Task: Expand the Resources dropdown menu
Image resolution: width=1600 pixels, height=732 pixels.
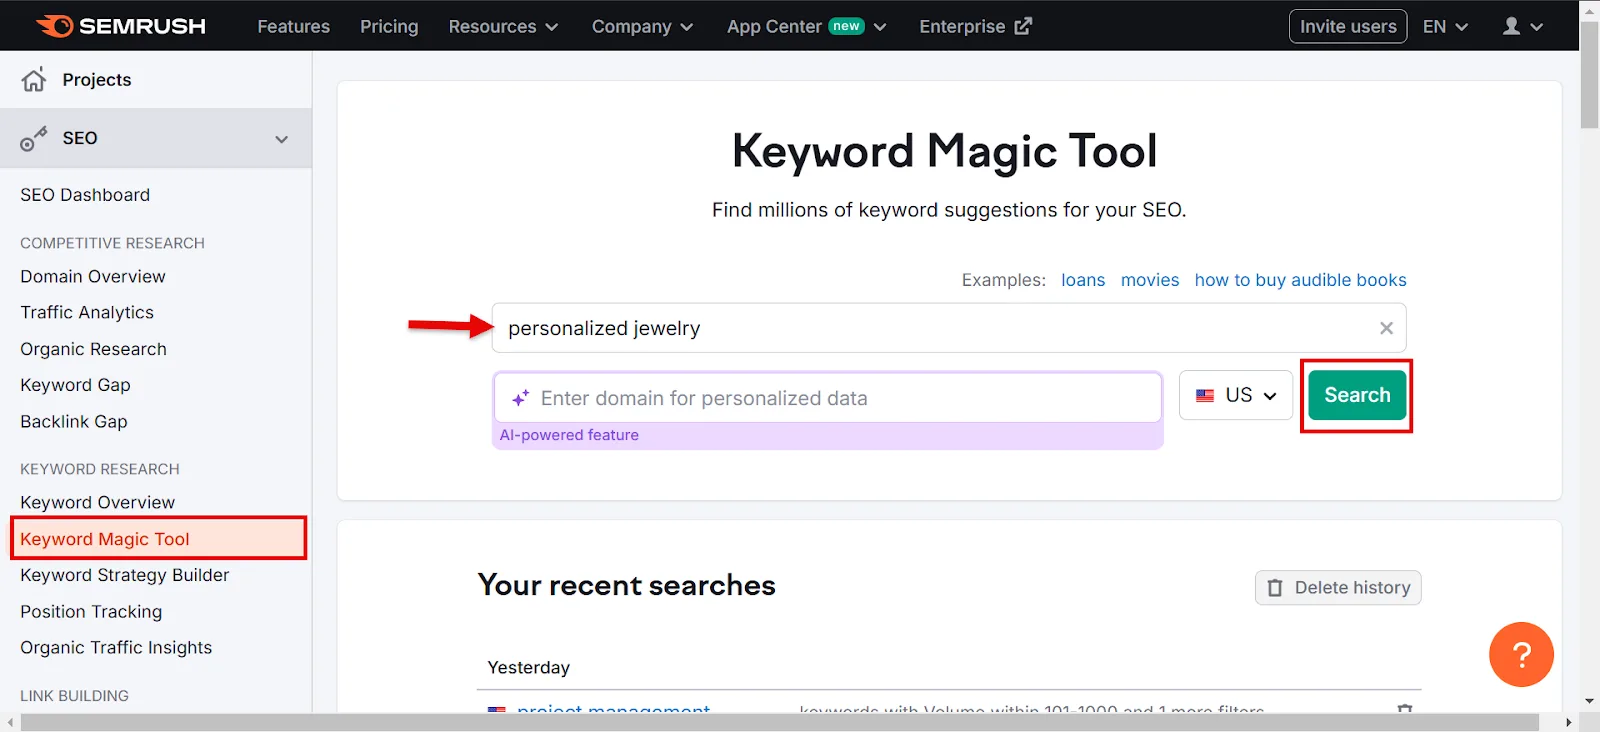Action: point(503,26)
